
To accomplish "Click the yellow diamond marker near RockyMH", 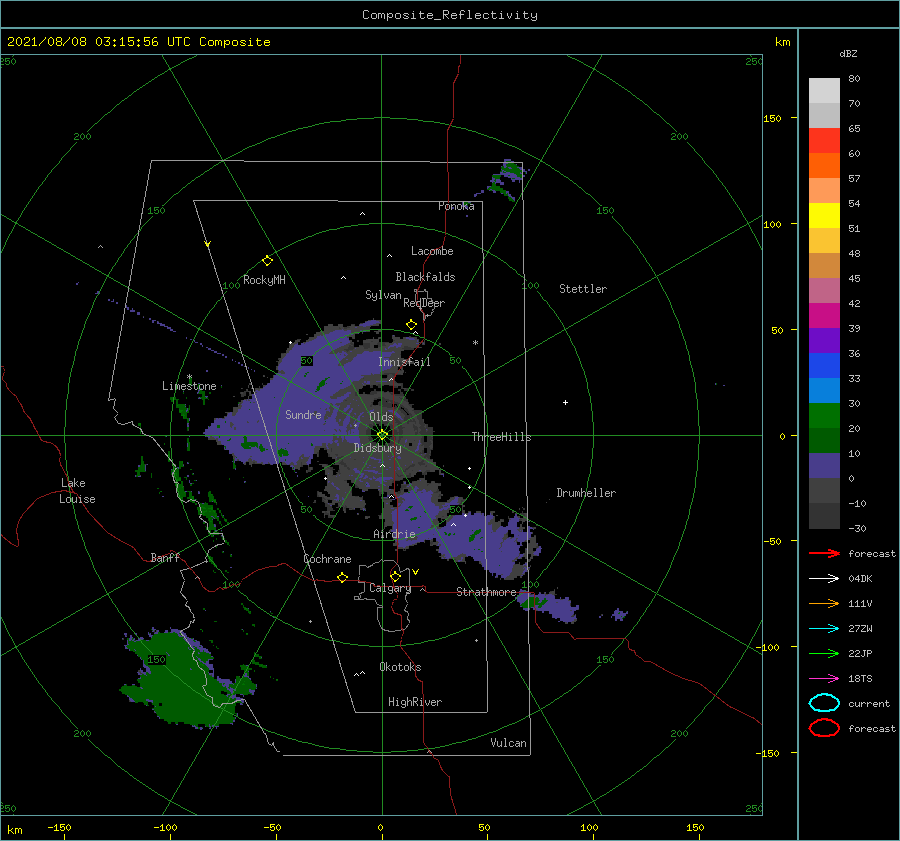I will [x=267, y=261].
